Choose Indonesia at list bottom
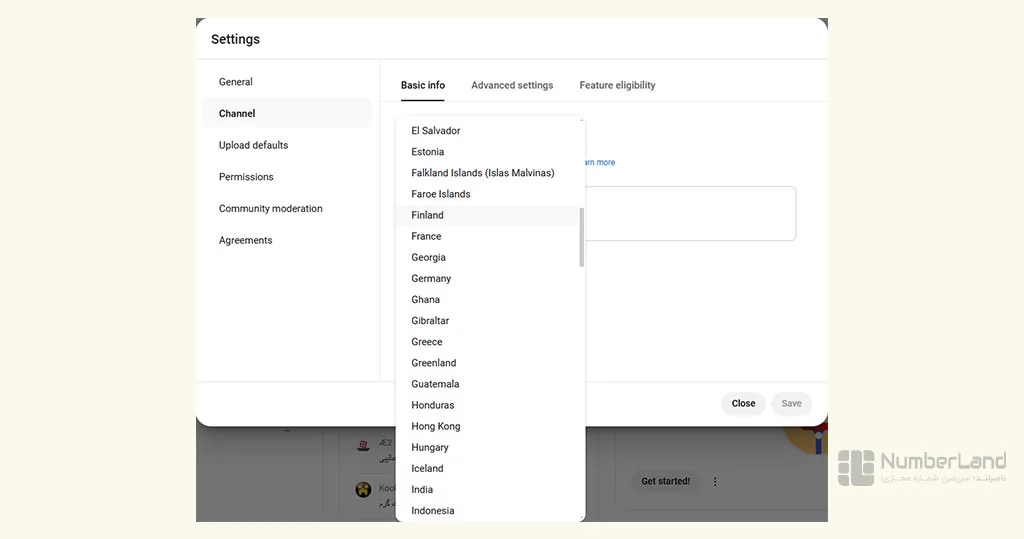This screenshot has height=539, width=1024. coord(487,511)
